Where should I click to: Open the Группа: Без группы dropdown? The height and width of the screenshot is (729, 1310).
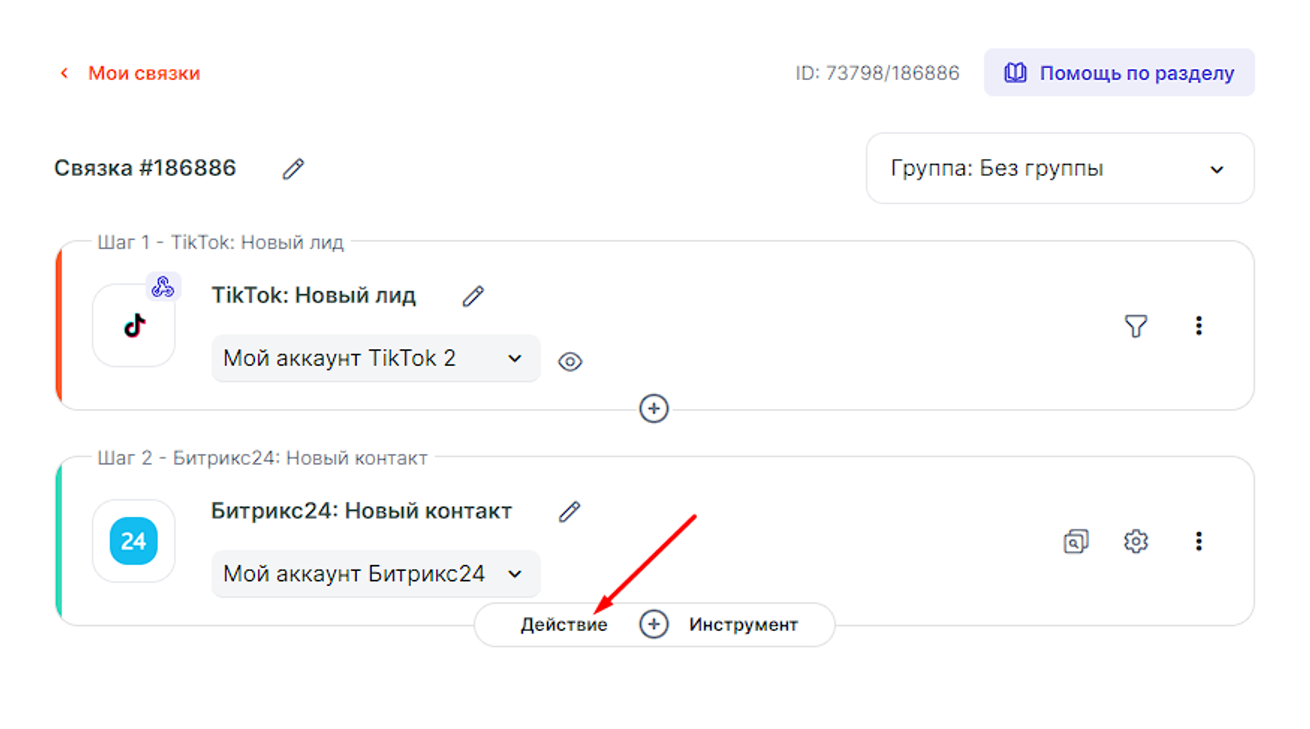coord(1059,169)
